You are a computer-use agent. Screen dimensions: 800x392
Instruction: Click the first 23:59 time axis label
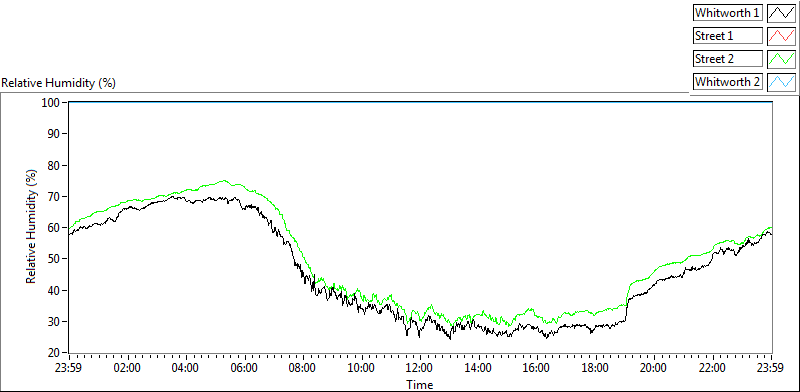coord(69,368)
